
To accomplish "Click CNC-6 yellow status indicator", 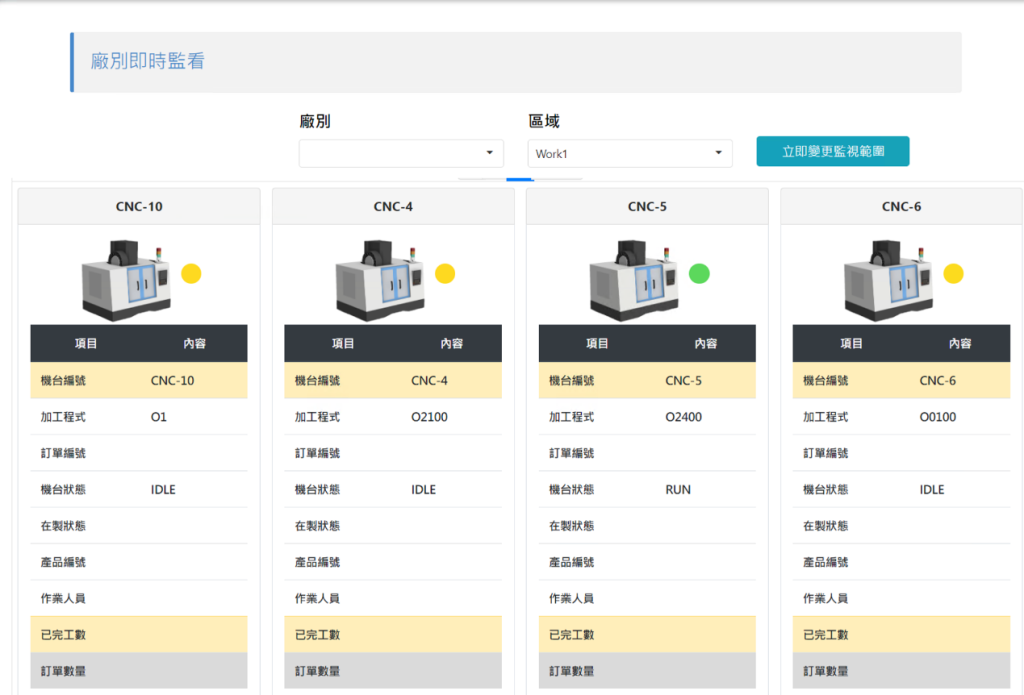I will coord(953,274).
